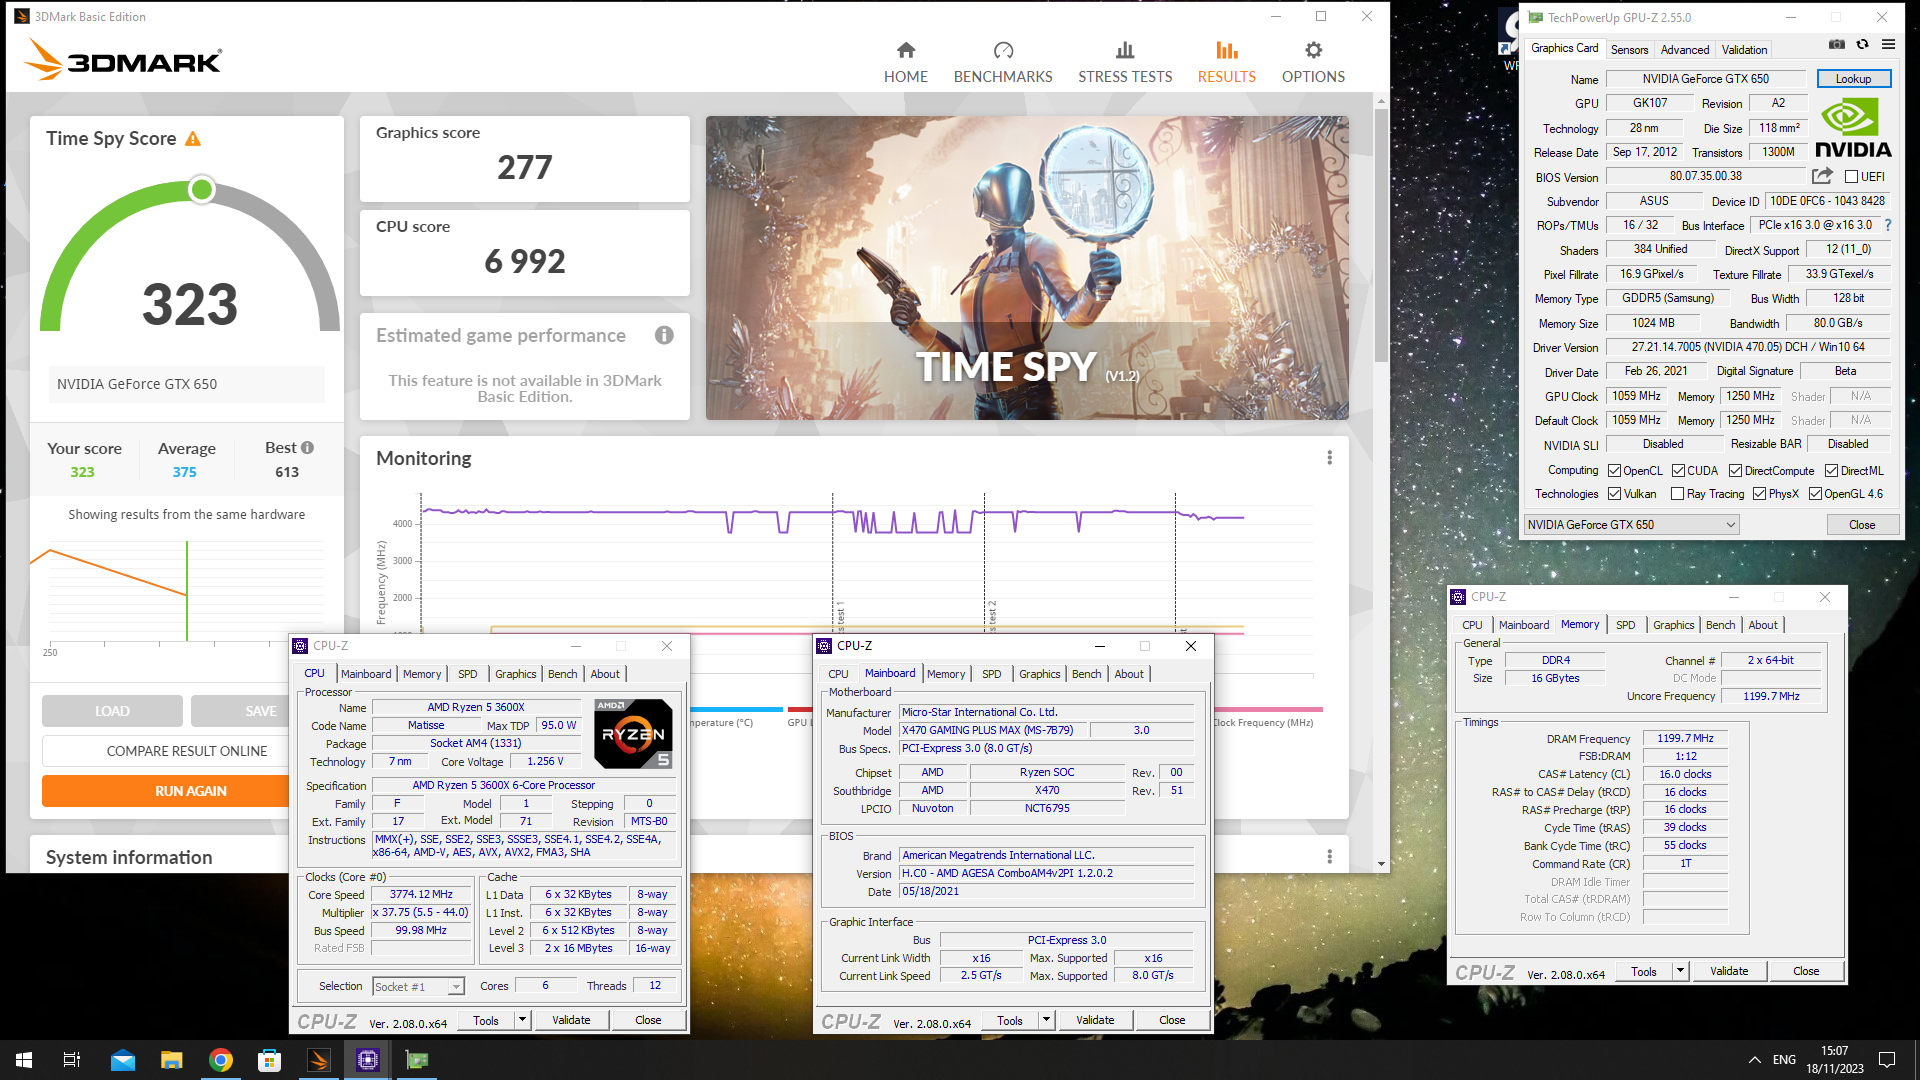Open SPD tab in CPU-Z Memory window

click(x=1625, y=625)
